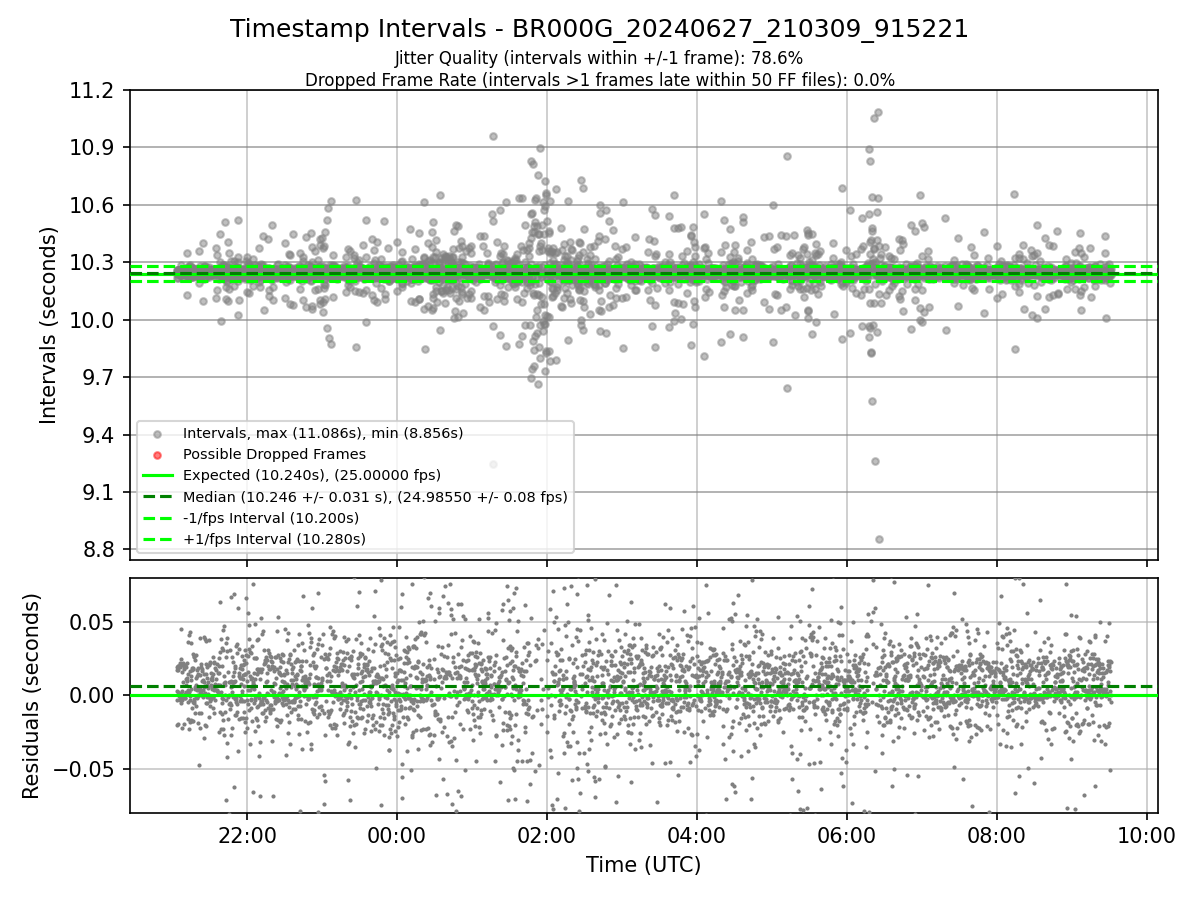
Task: Click the plot title 'Timestamp Intervals - BR000G_20240627_210309_915221'
Action: point(599,29)
